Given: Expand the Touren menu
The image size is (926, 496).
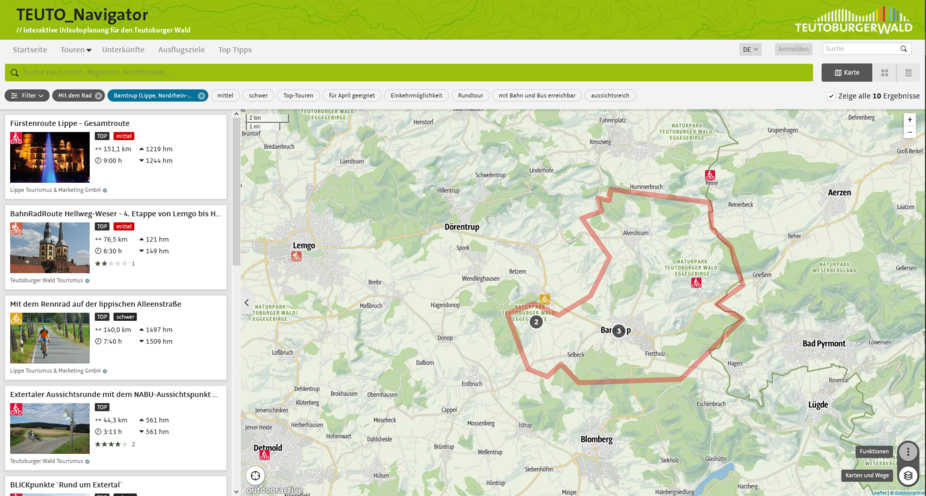Looking at the screenshot, I should click(75, 49).
